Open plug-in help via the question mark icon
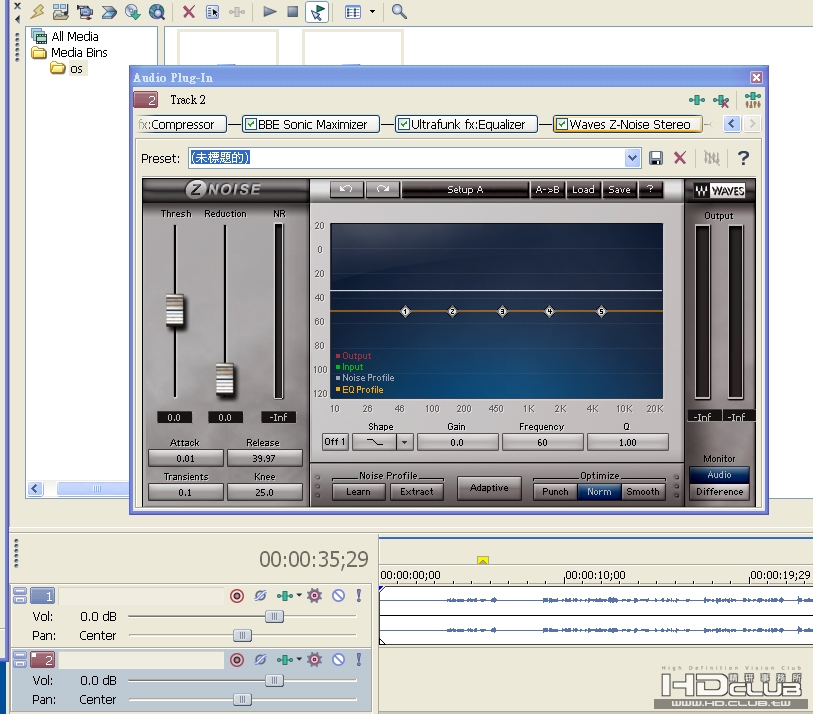Screen dimensions: 813x714 pos(743,158)
